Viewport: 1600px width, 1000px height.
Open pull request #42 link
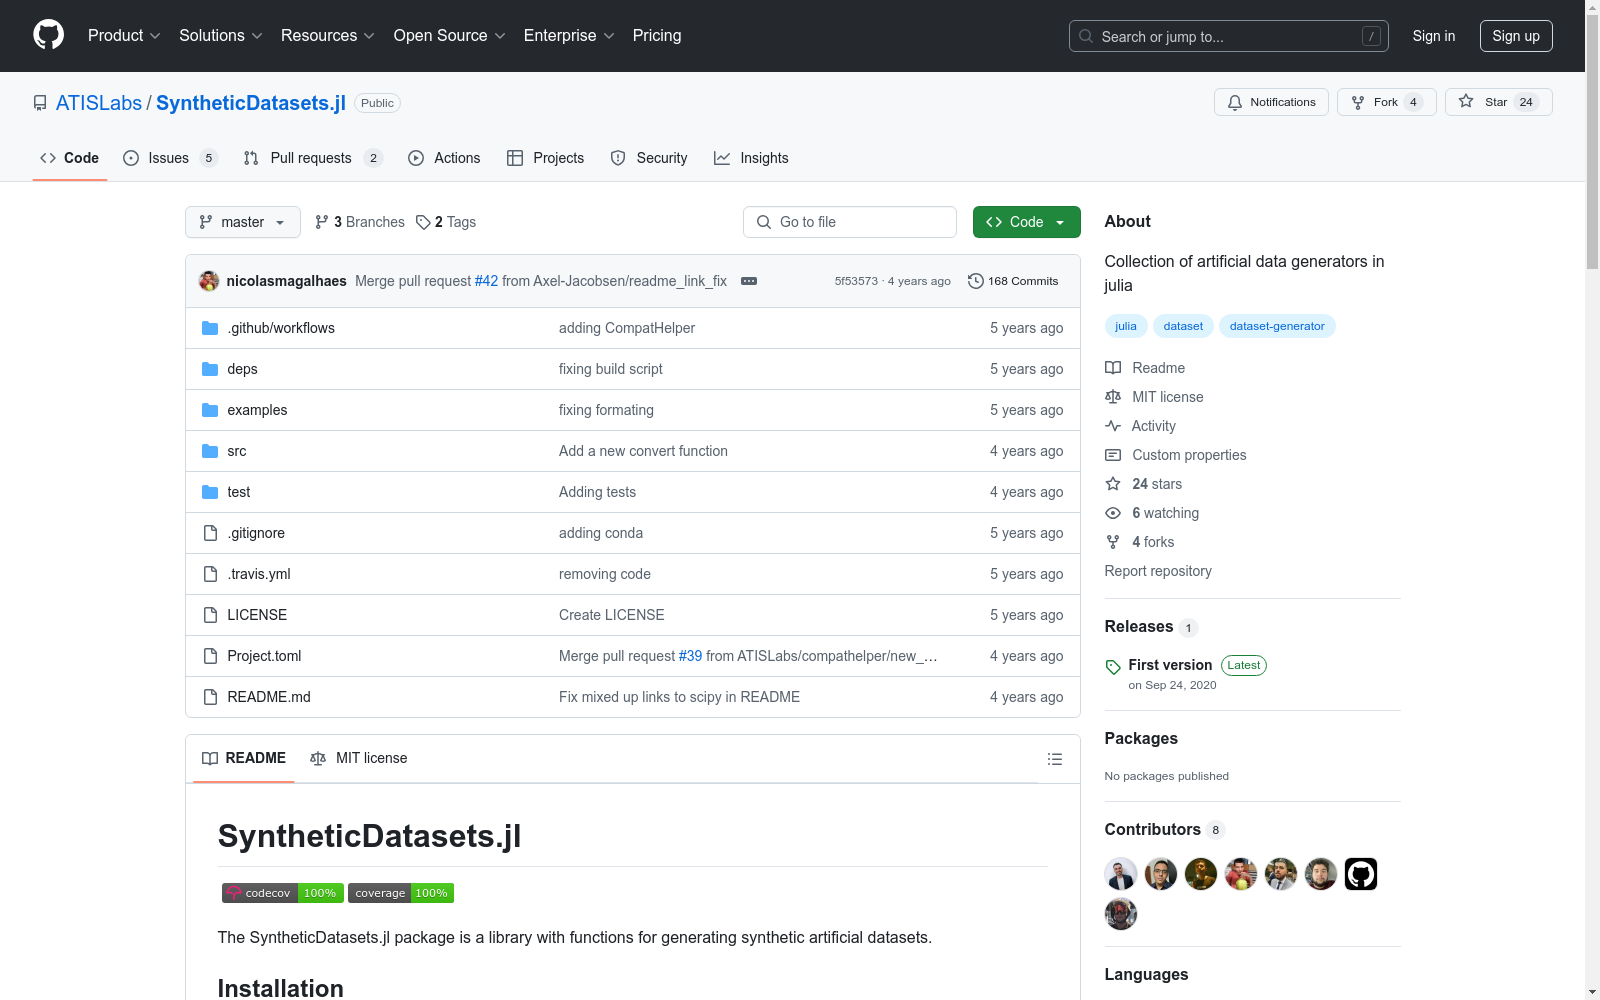pos(486,281)
